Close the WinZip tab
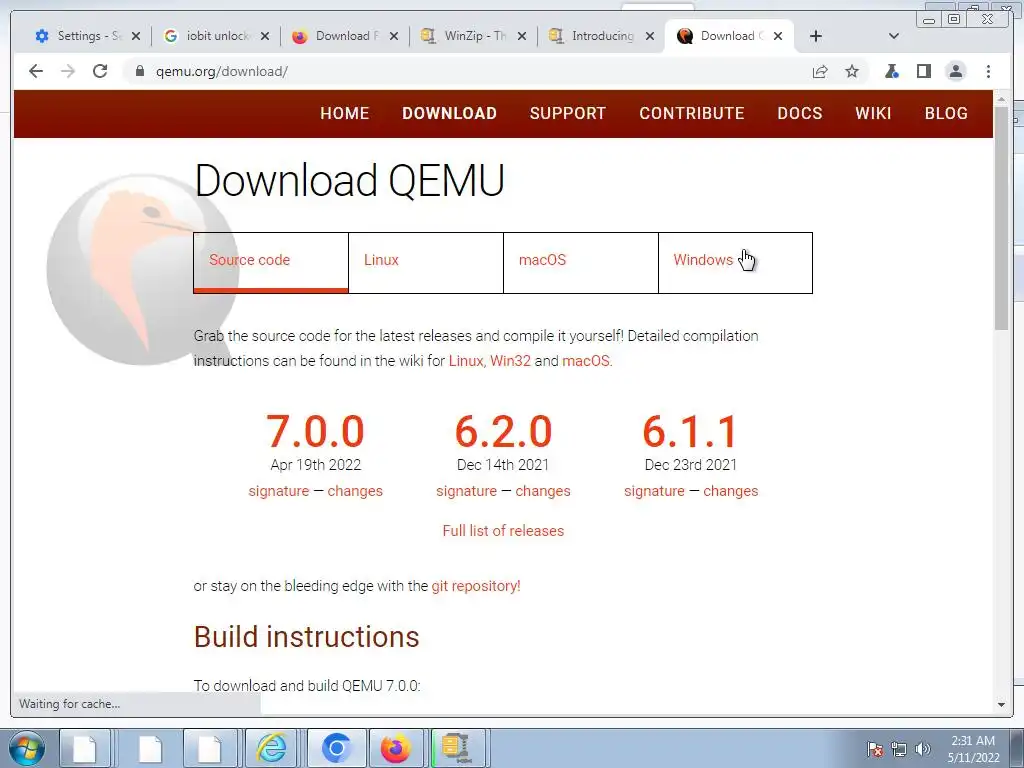Image resolution: width=1024 pixels, height=768 pixels. [522, 36]
